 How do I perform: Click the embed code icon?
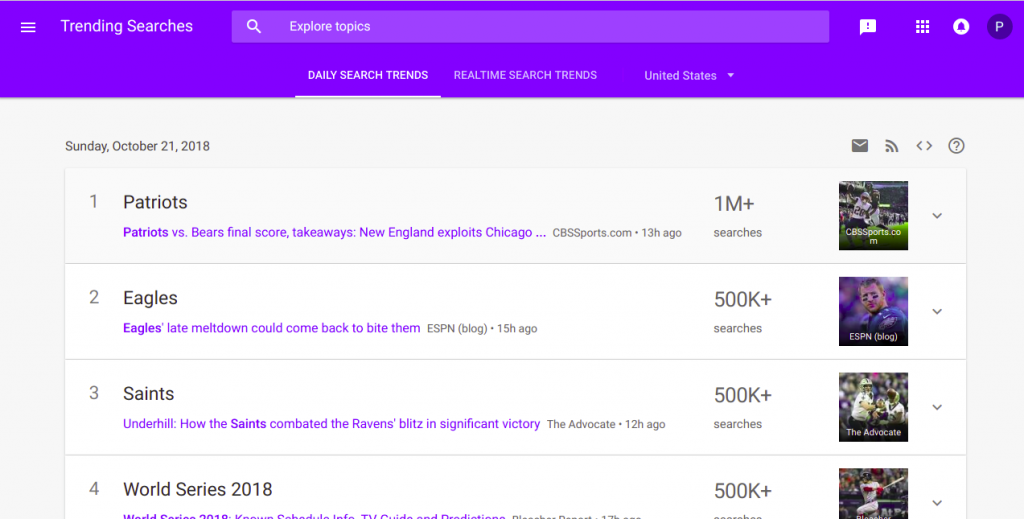point(923,146)
